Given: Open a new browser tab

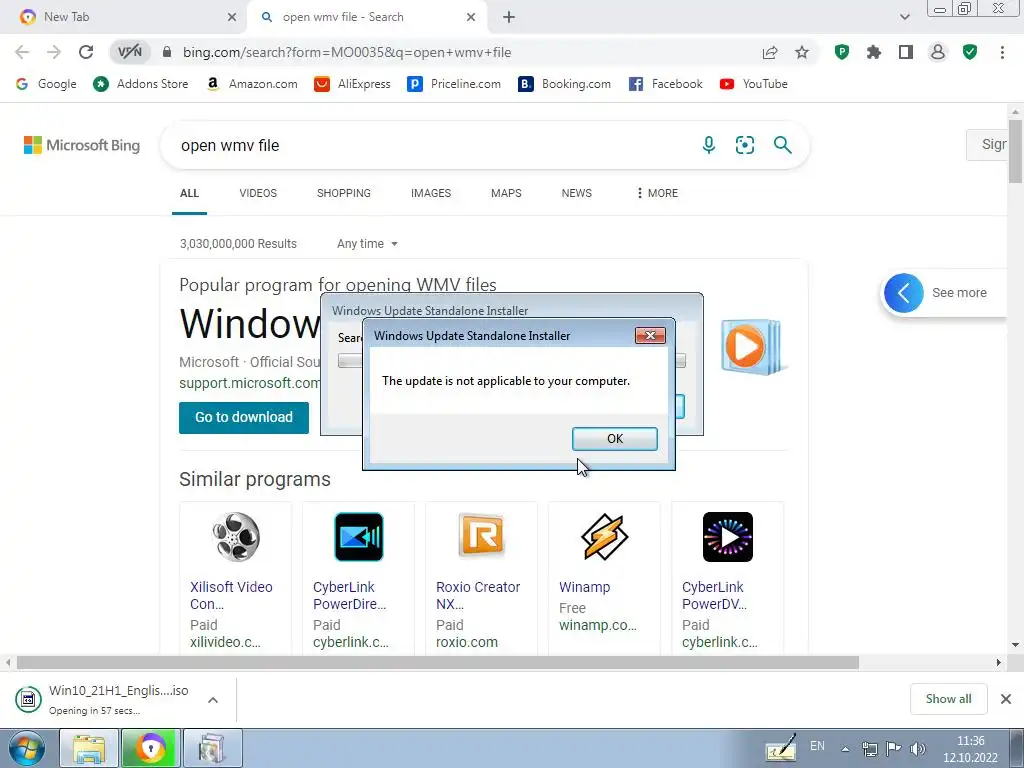Looking at the screenshot, I should pyautogui.click(x=509, y=17).
